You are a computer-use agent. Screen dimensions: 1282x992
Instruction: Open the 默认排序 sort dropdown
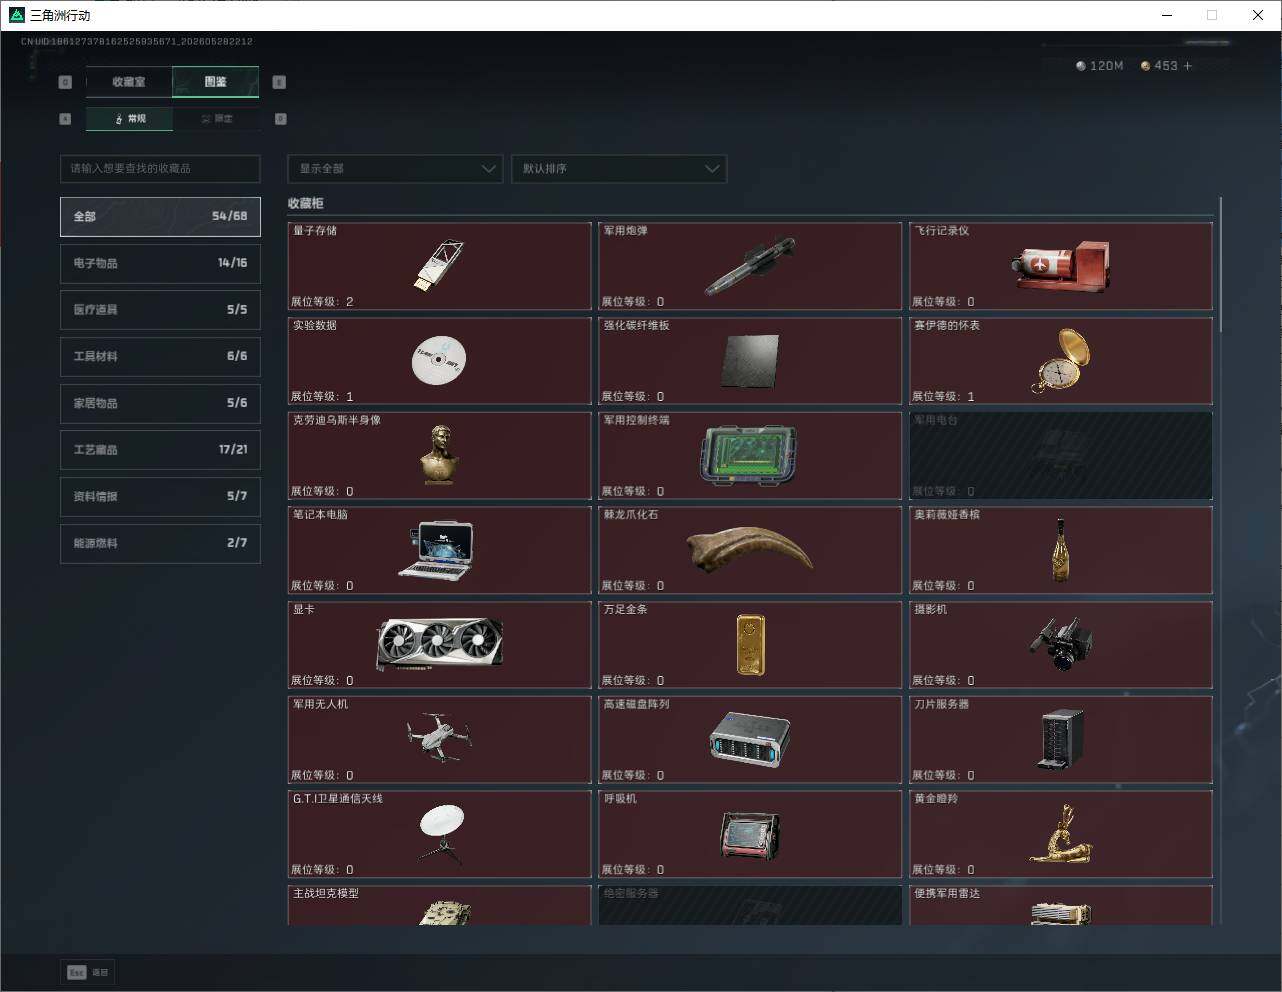click(x=619, y=169)
